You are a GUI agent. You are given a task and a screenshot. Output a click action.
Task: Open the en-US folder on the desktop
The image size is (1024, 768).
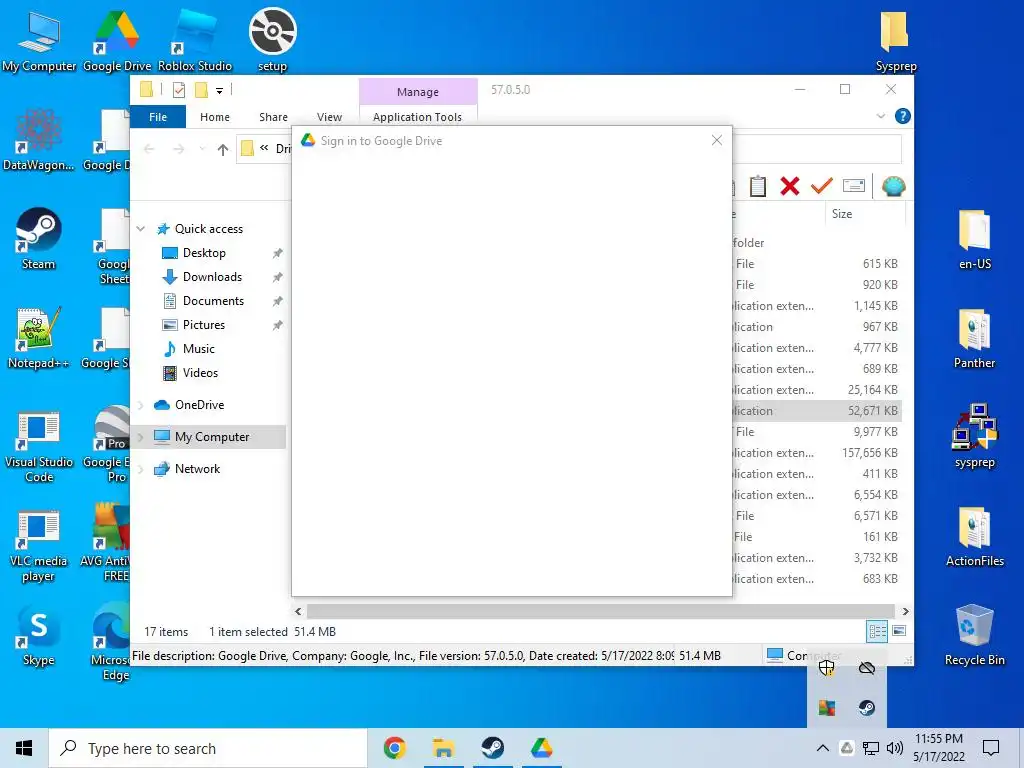(974, 240)
